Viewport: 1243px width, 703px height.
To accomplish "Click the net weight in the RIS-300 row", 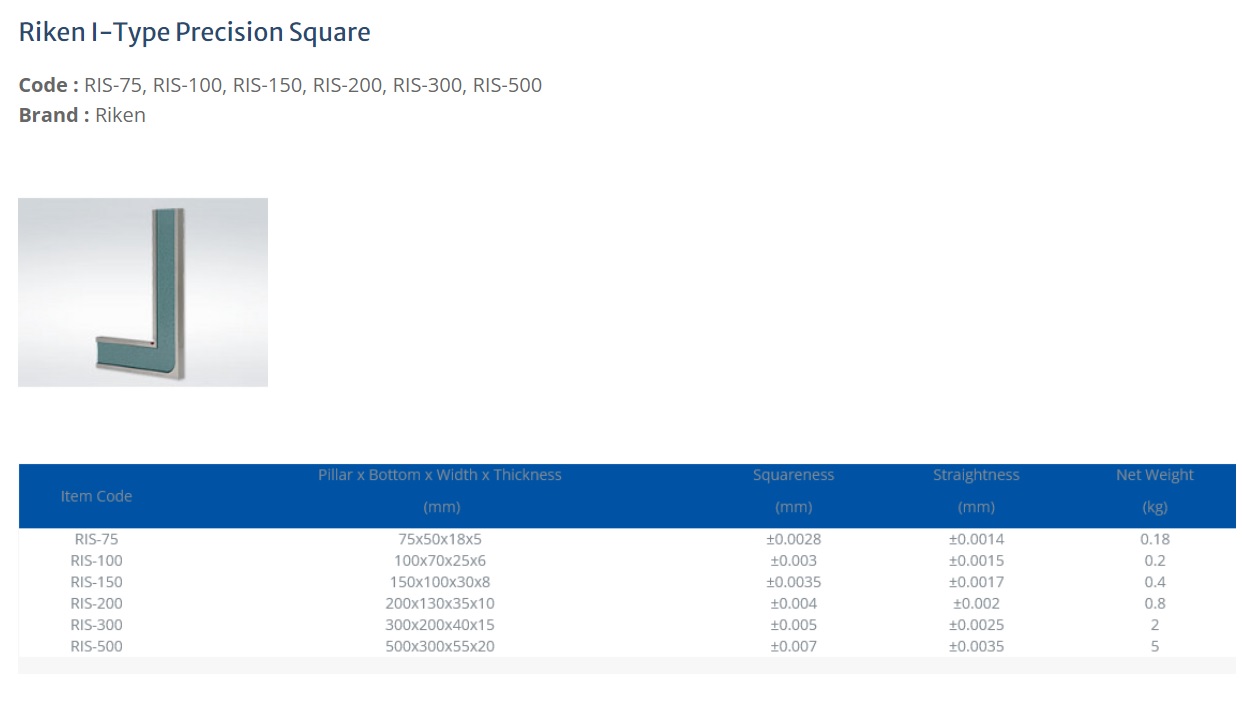I will pos(1155,625).
